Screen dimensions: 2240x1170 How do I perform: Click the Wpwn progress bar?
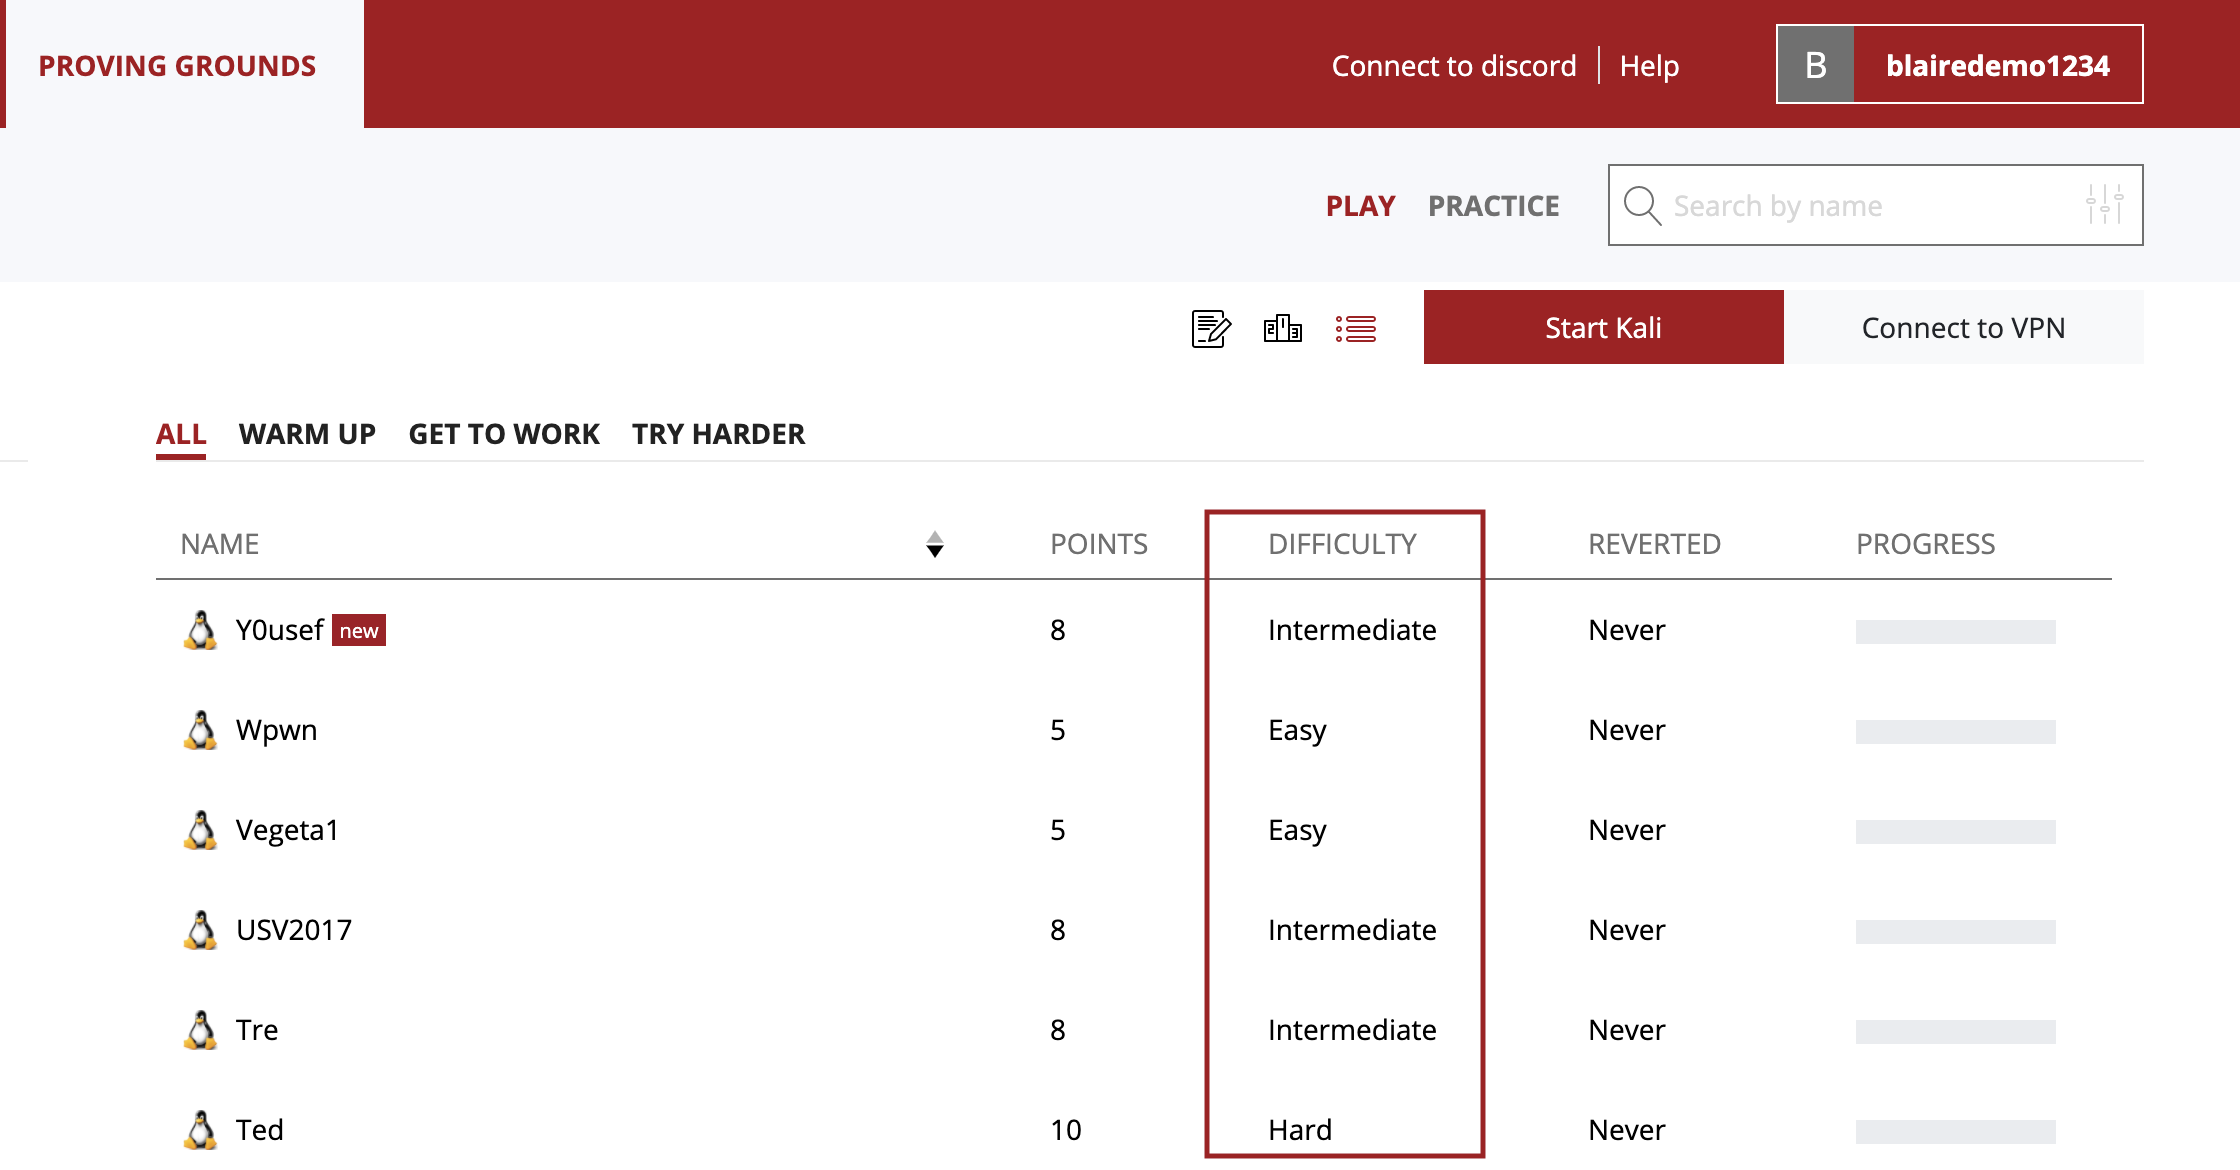point(1956,732)
